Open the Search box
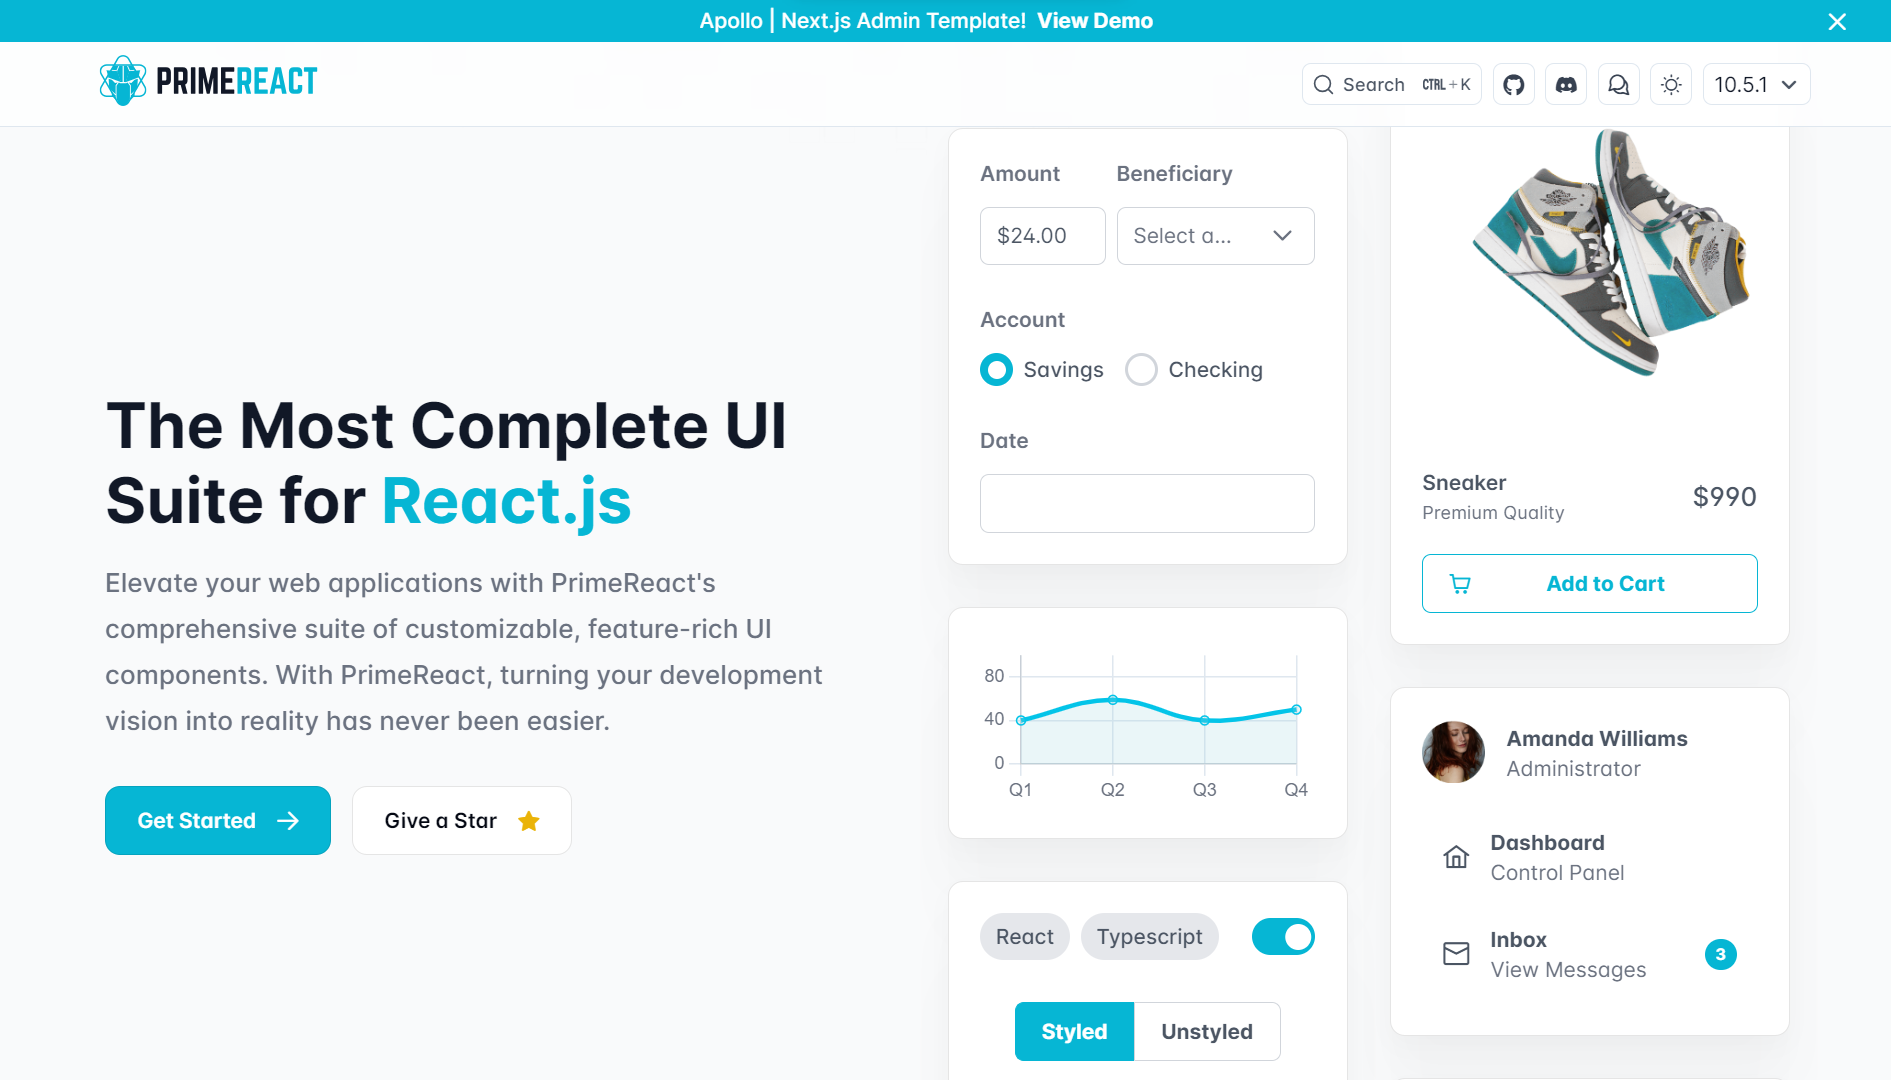Screen dimensions: 1891x1080 click(x=1391, y=85)
